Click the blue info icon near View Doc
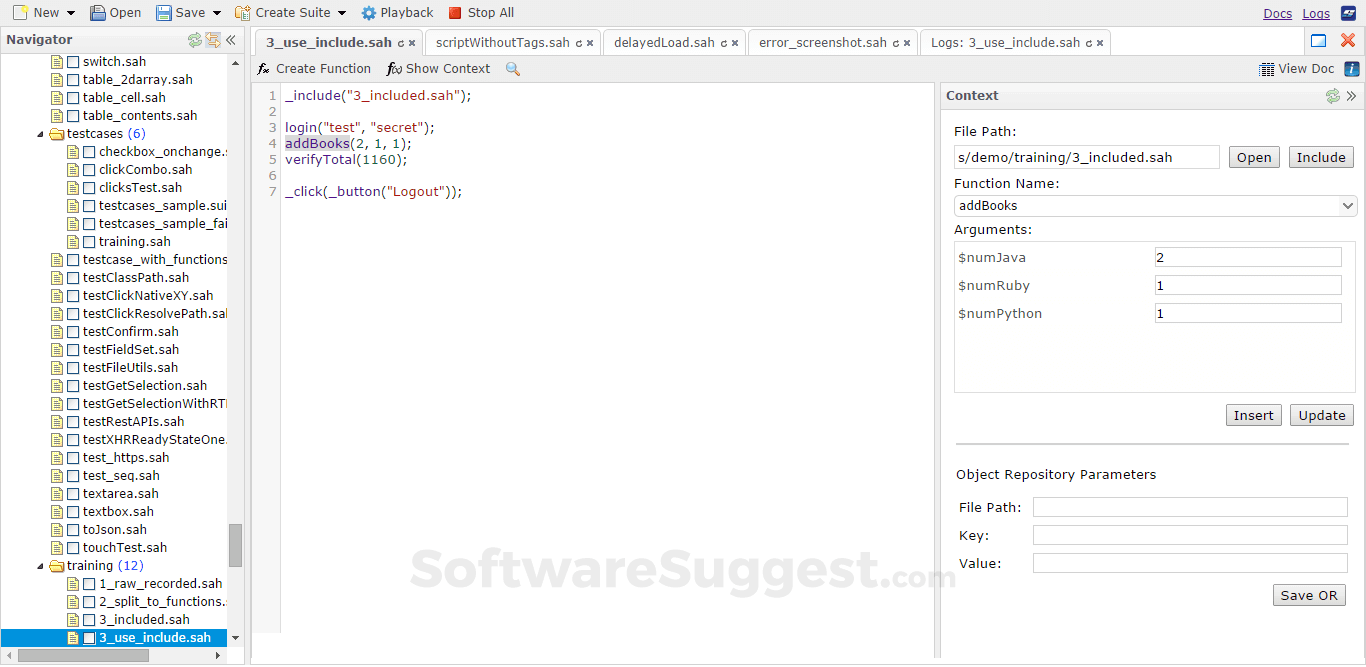The image size is (1366, 667). tap(1351, 69)
